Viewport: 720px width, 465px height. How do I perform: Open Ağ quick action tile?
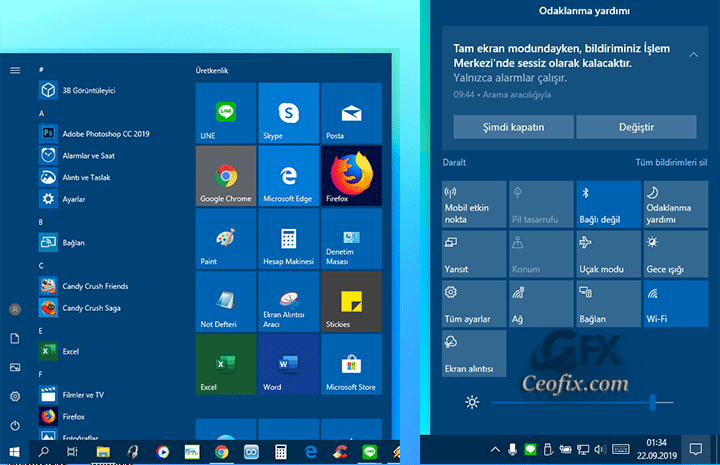[541, 303]
